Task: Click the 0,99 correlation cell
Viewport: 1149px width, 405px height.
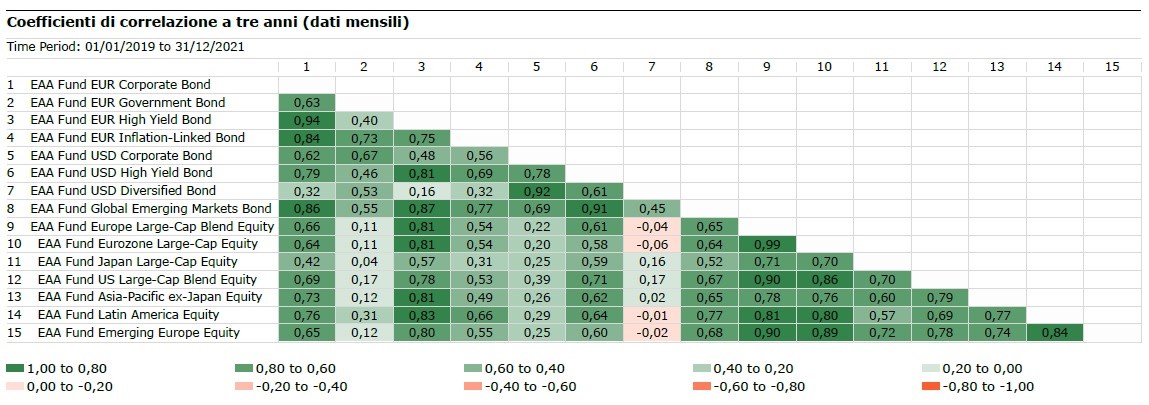Action: (766, 243)
